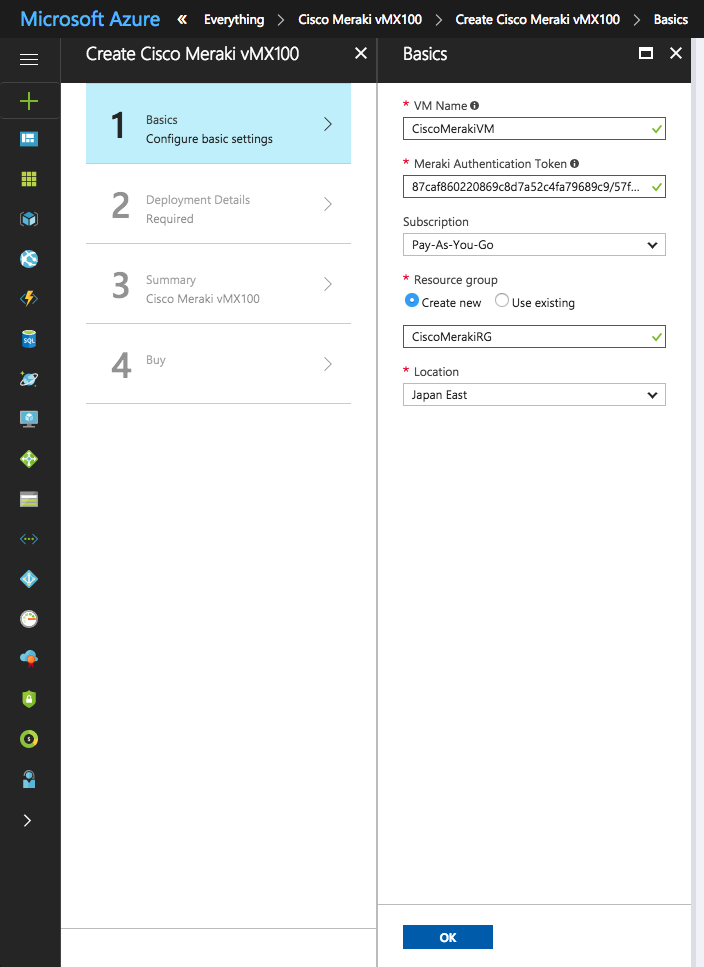Open Advisor cloud ribbon icon
This screenshot has height=967, width=704.
pos(29,659)
